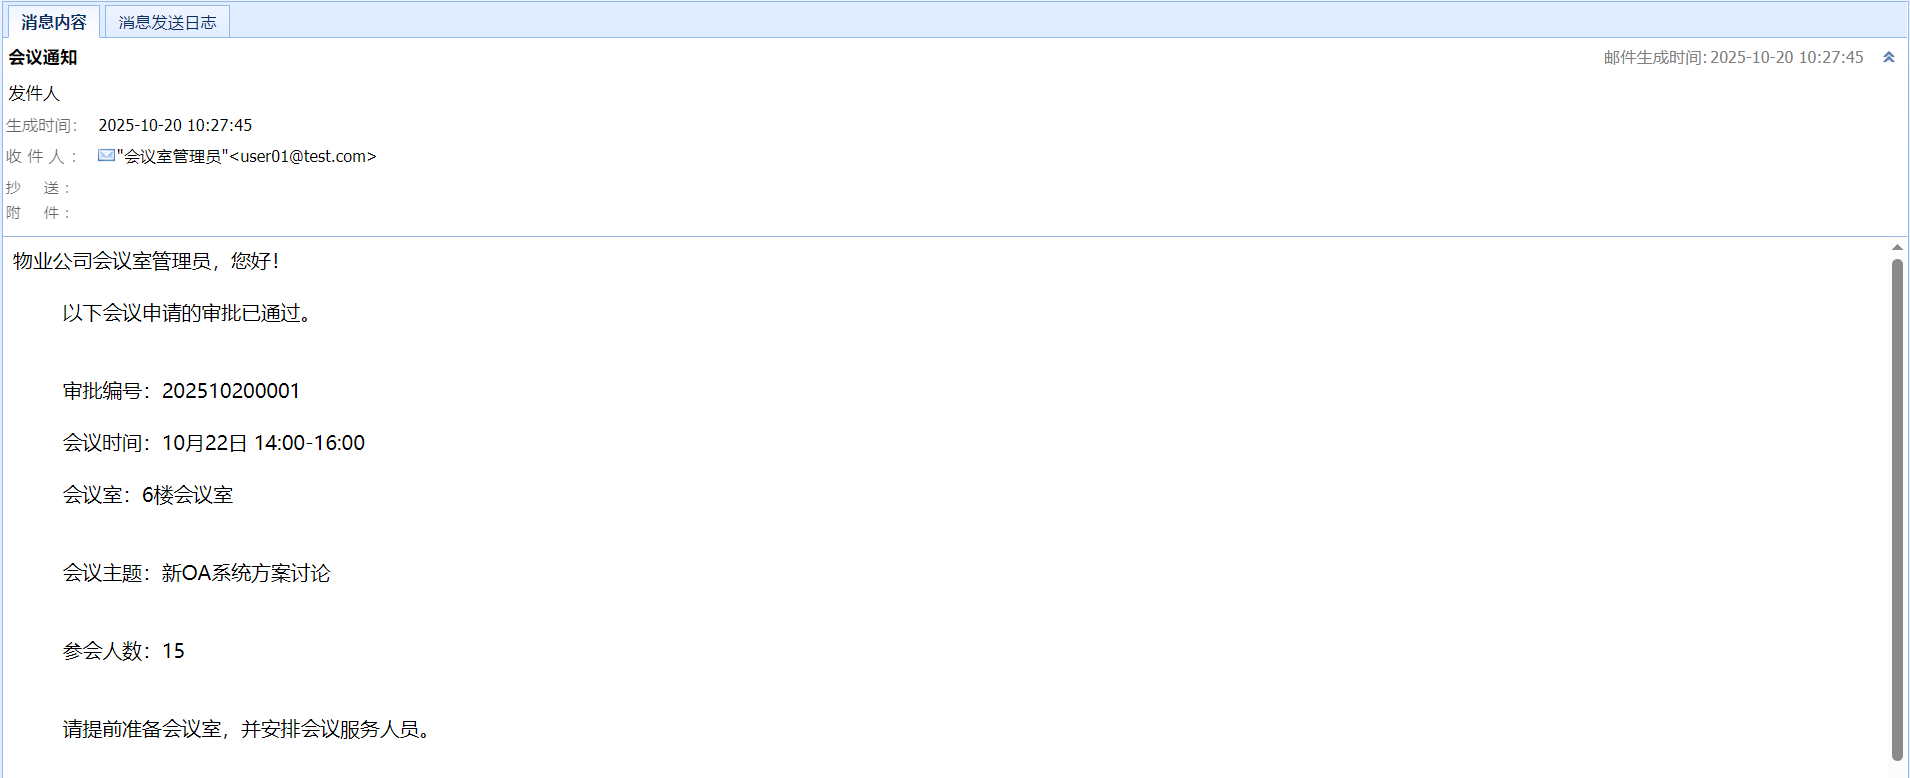
Task: Switch to the 消息发送日志 tab
Action: (167, 22)
